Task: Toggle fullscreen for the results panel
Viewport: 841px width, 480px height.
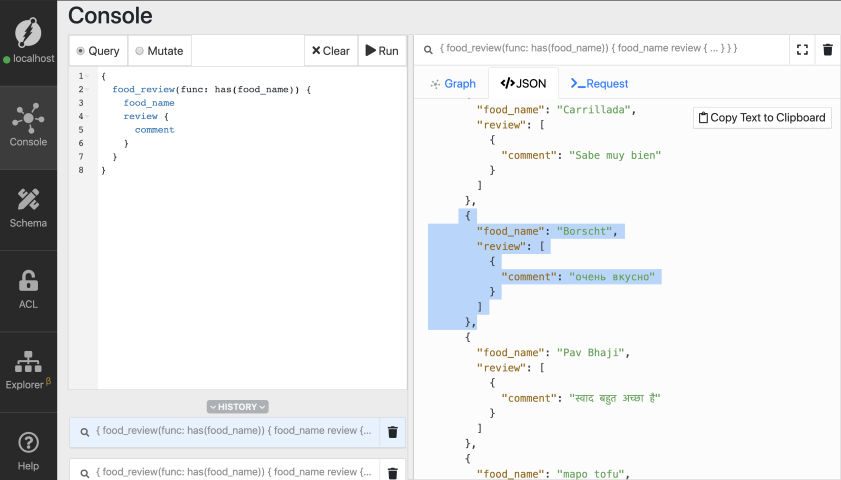Action: (x=801, y=49)
